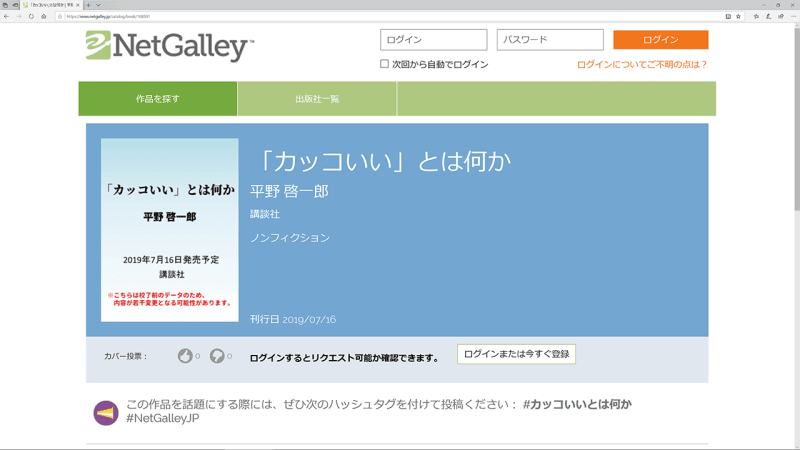Expand the tab preview chevron
The width and height of the screenshot is (800, 450).
pos(98,5)
